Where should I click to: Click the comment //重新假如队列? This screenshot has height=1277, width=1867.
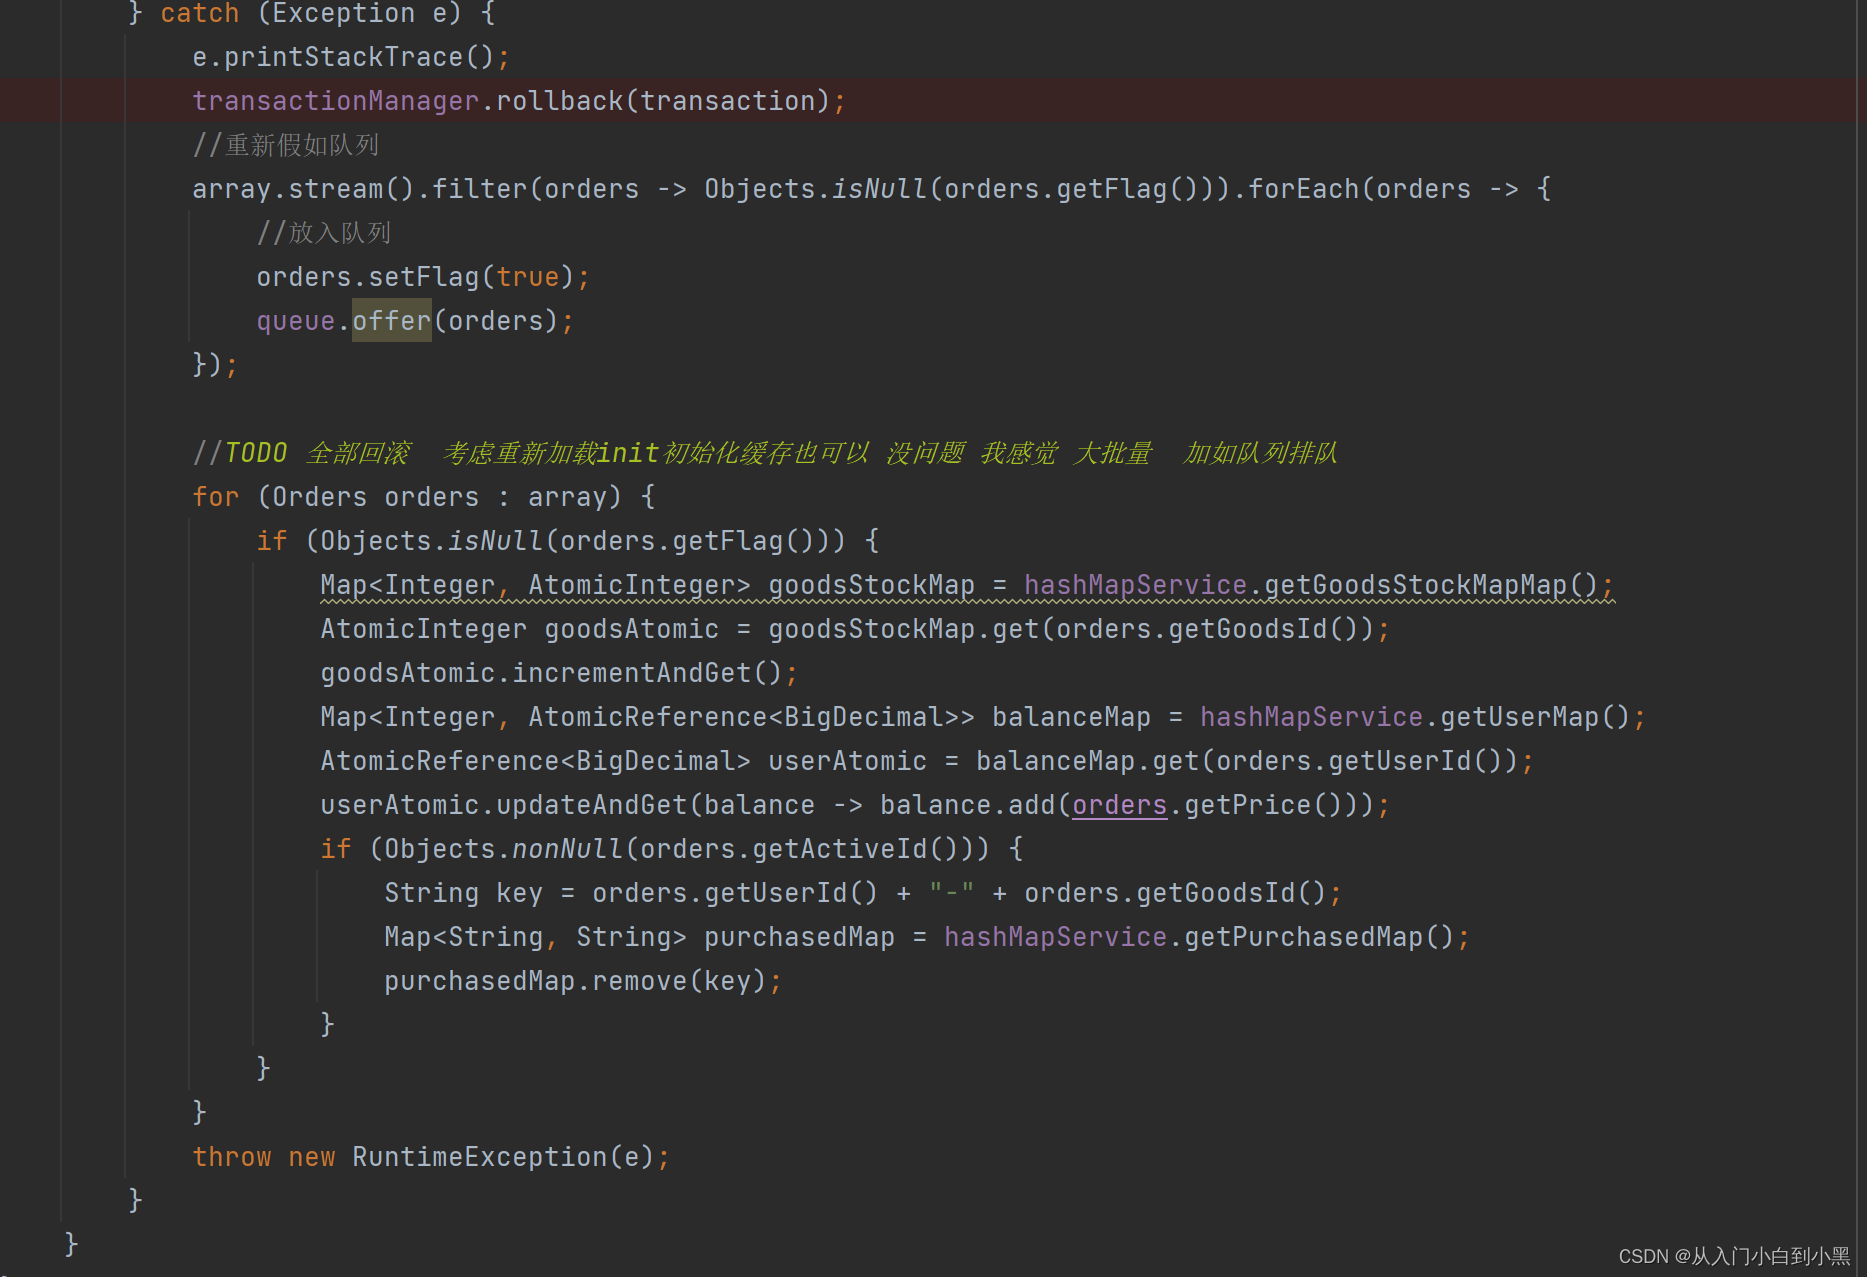point(286,145)
